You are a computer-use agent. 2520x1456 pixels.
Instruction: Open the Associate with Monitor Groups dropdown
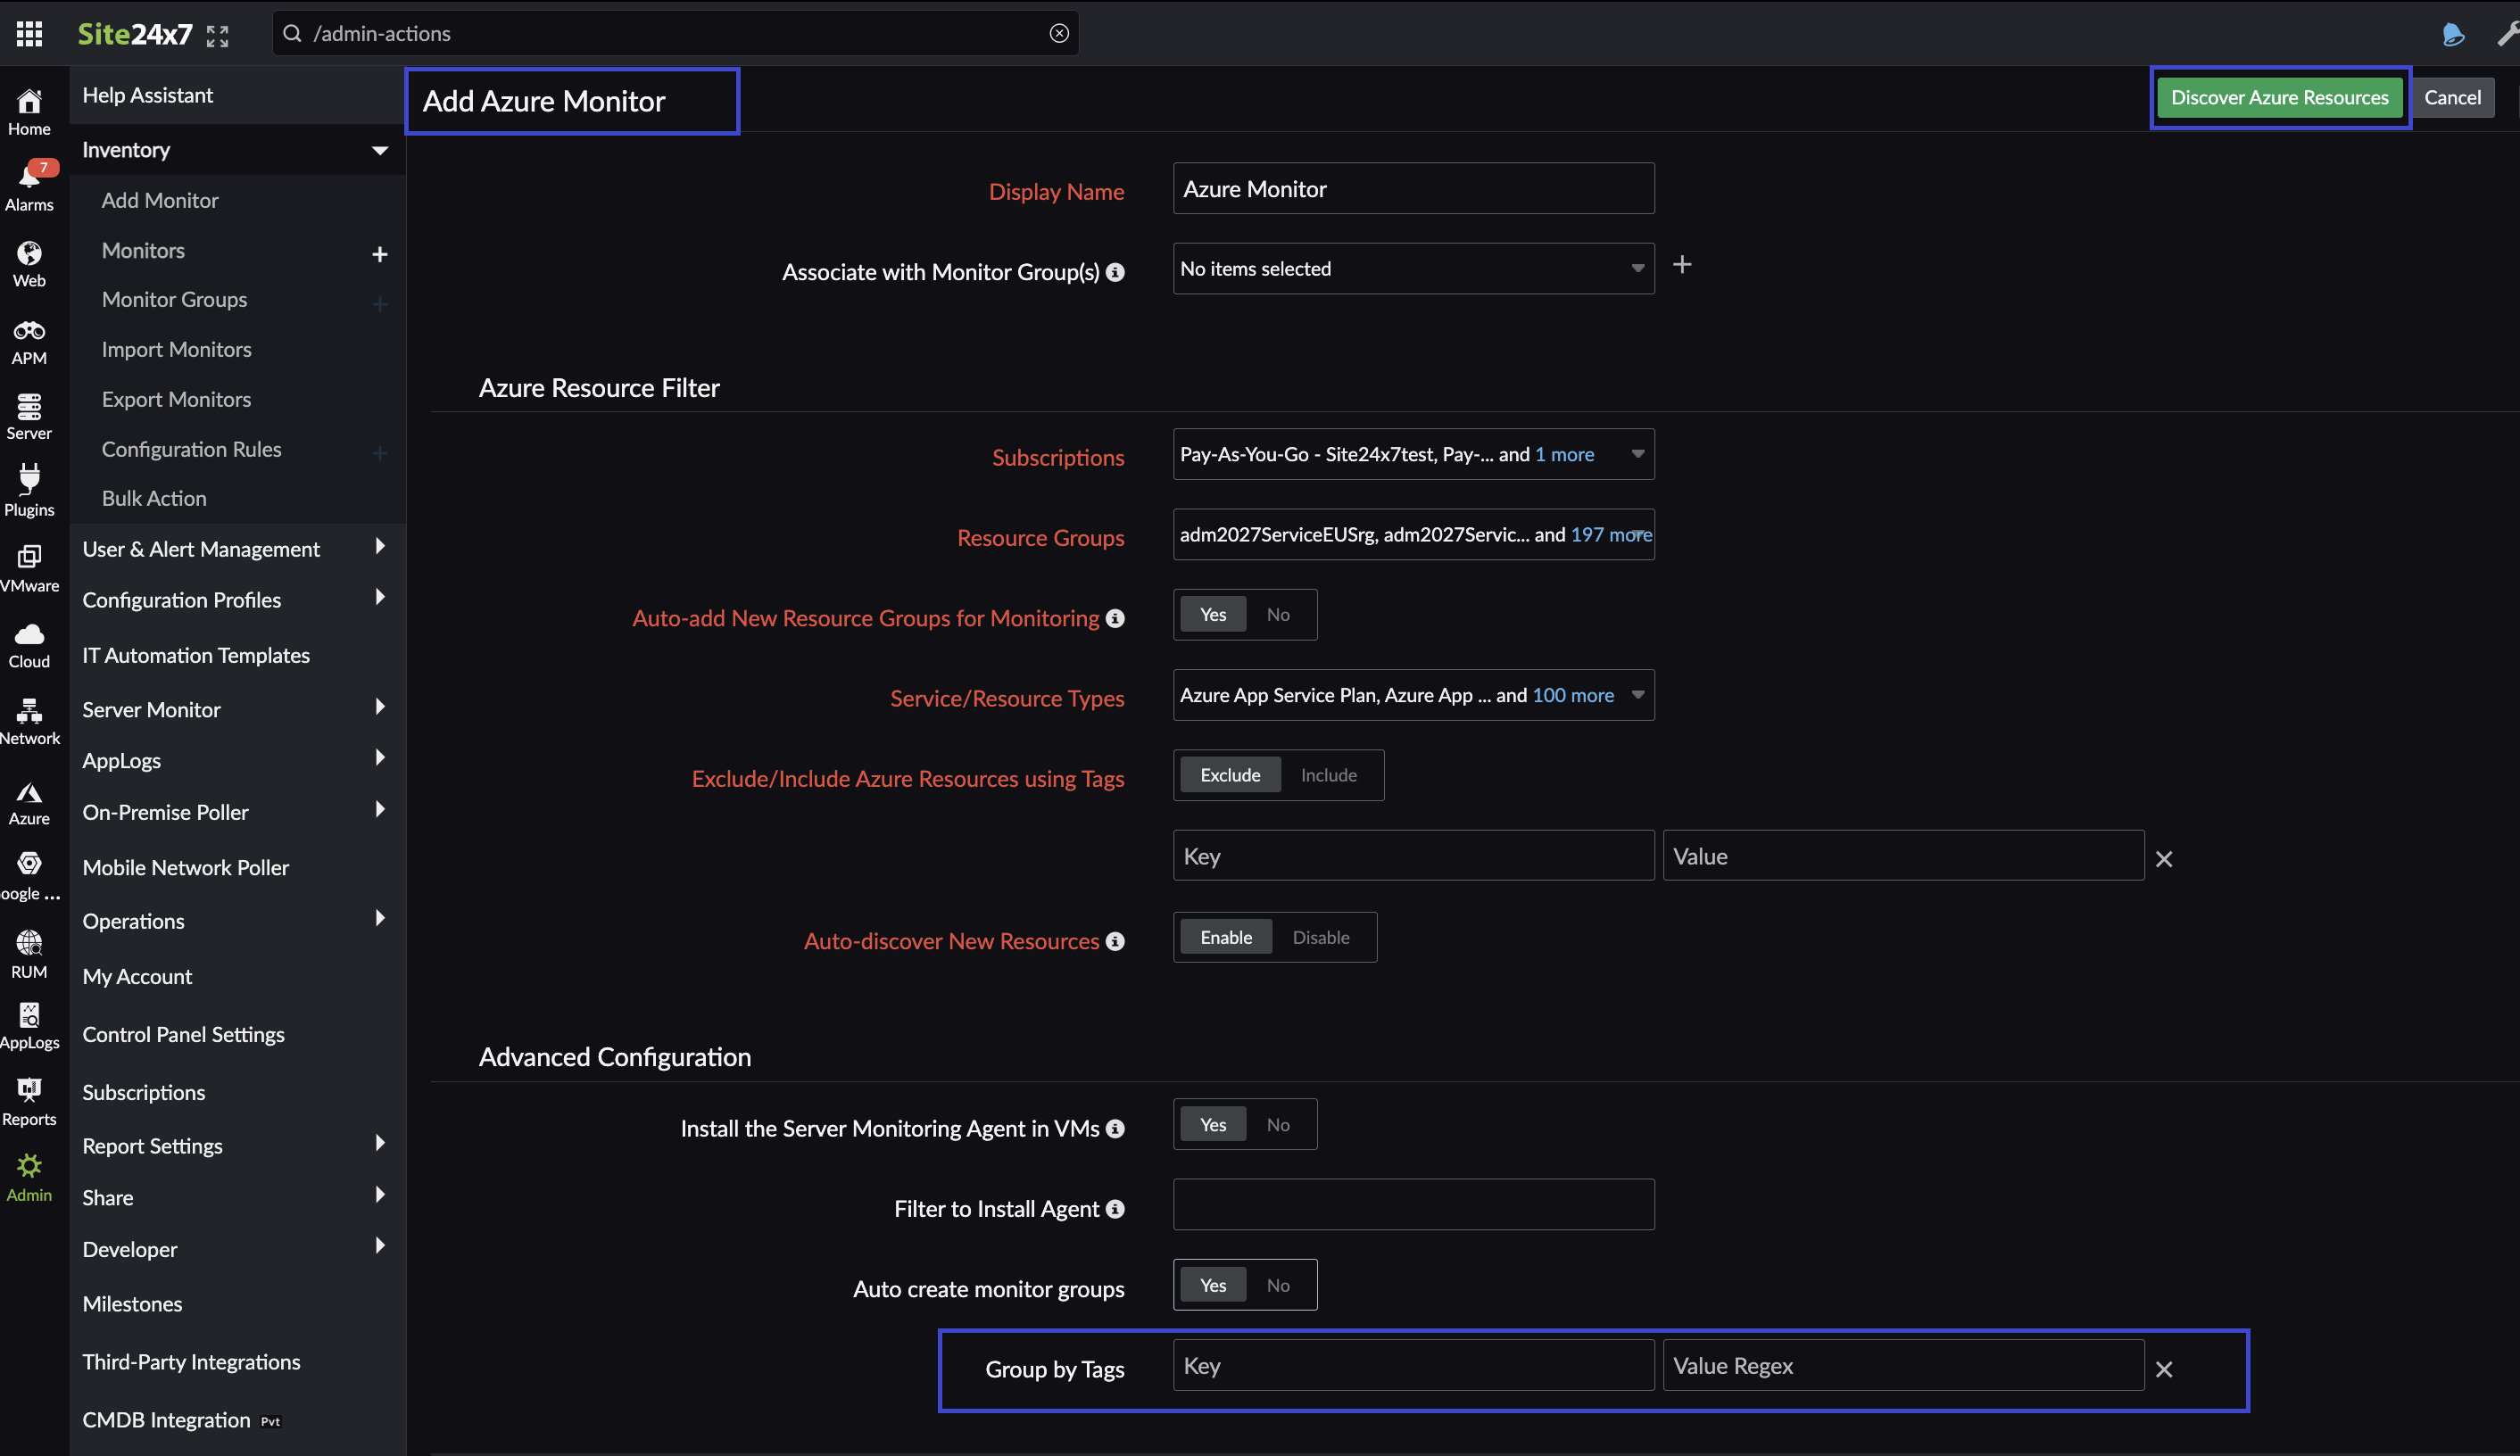(1413, 268)
